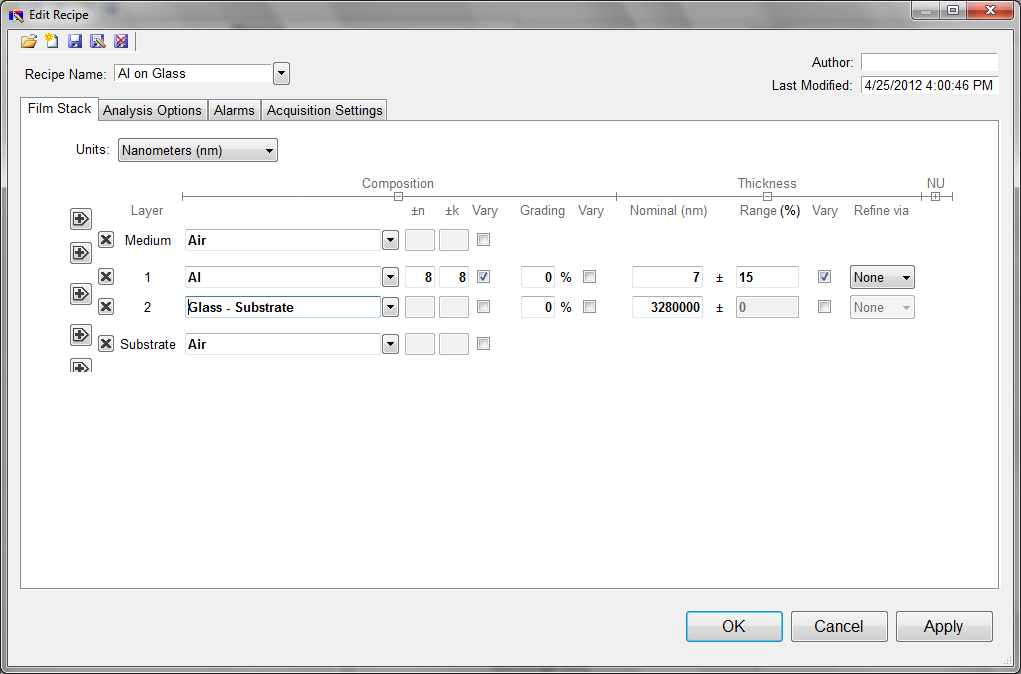Remove layer 1 (Al) with its X button

pyautogui.click(x=106, y=277)
